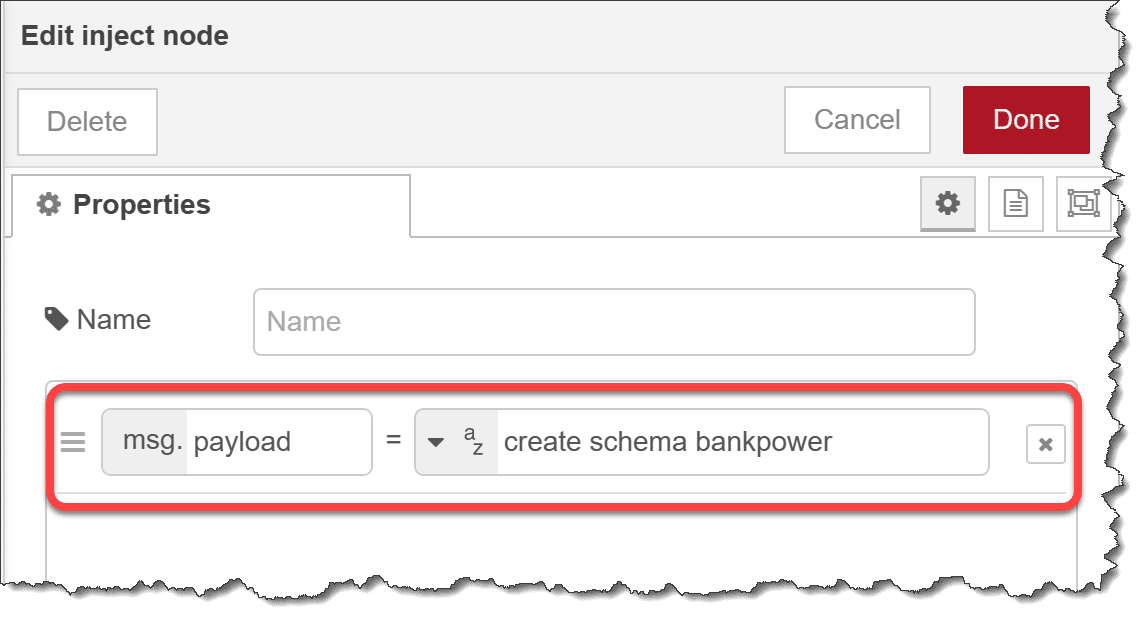Click the 'Edit inject node' title
Image resolution: width=1148 pixels, height=621 pixels.
(x=125, y=37)
